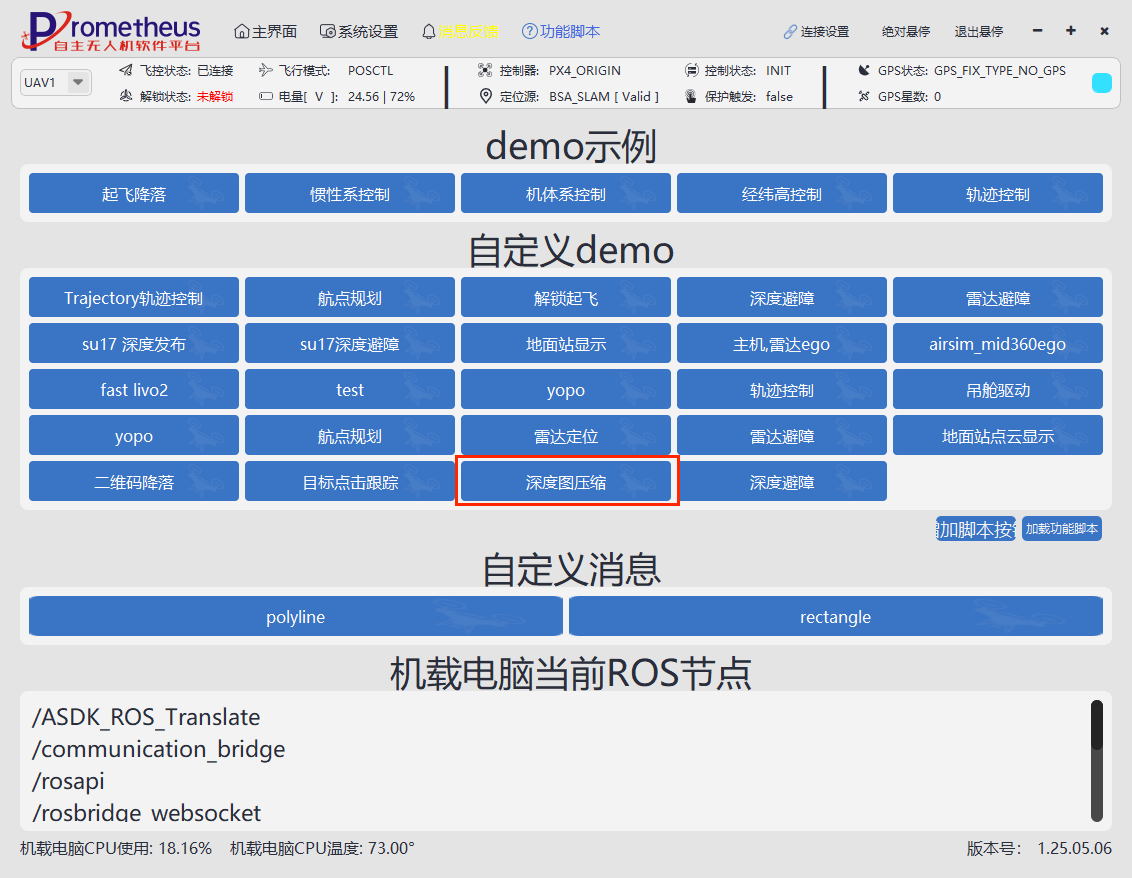
Task: Click the 加载功能脚本 button
Action: [x=1061, y=529]
